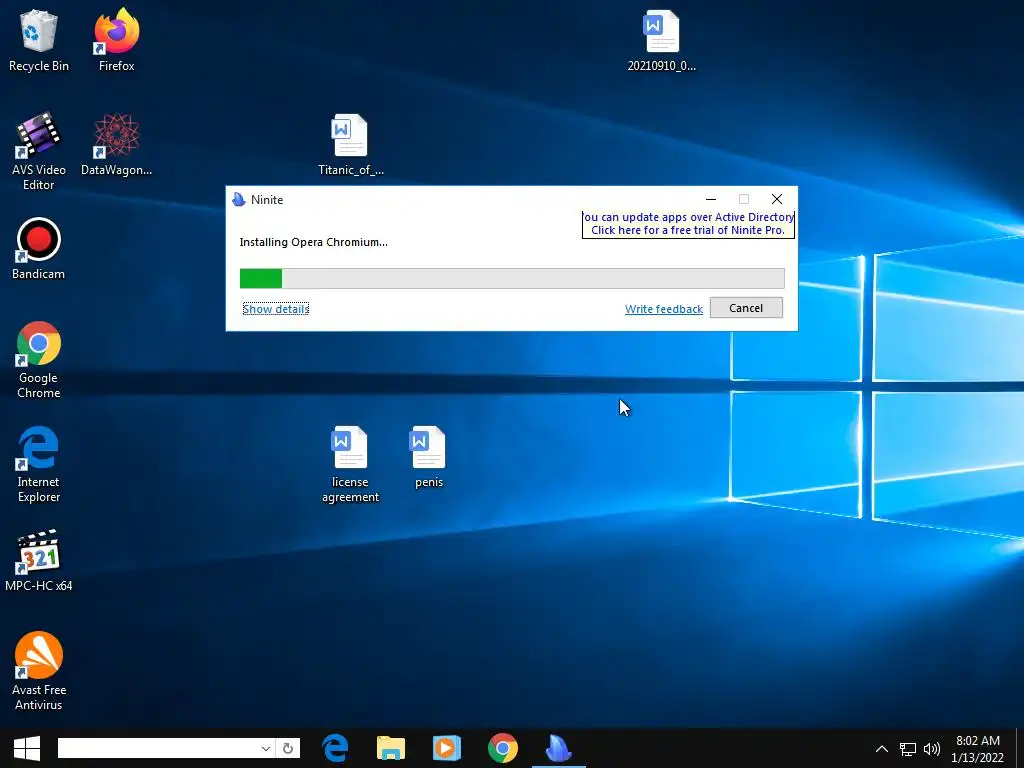Select the 20210910_0 document on desktop
1024x768 pixels.
[662, 40]
